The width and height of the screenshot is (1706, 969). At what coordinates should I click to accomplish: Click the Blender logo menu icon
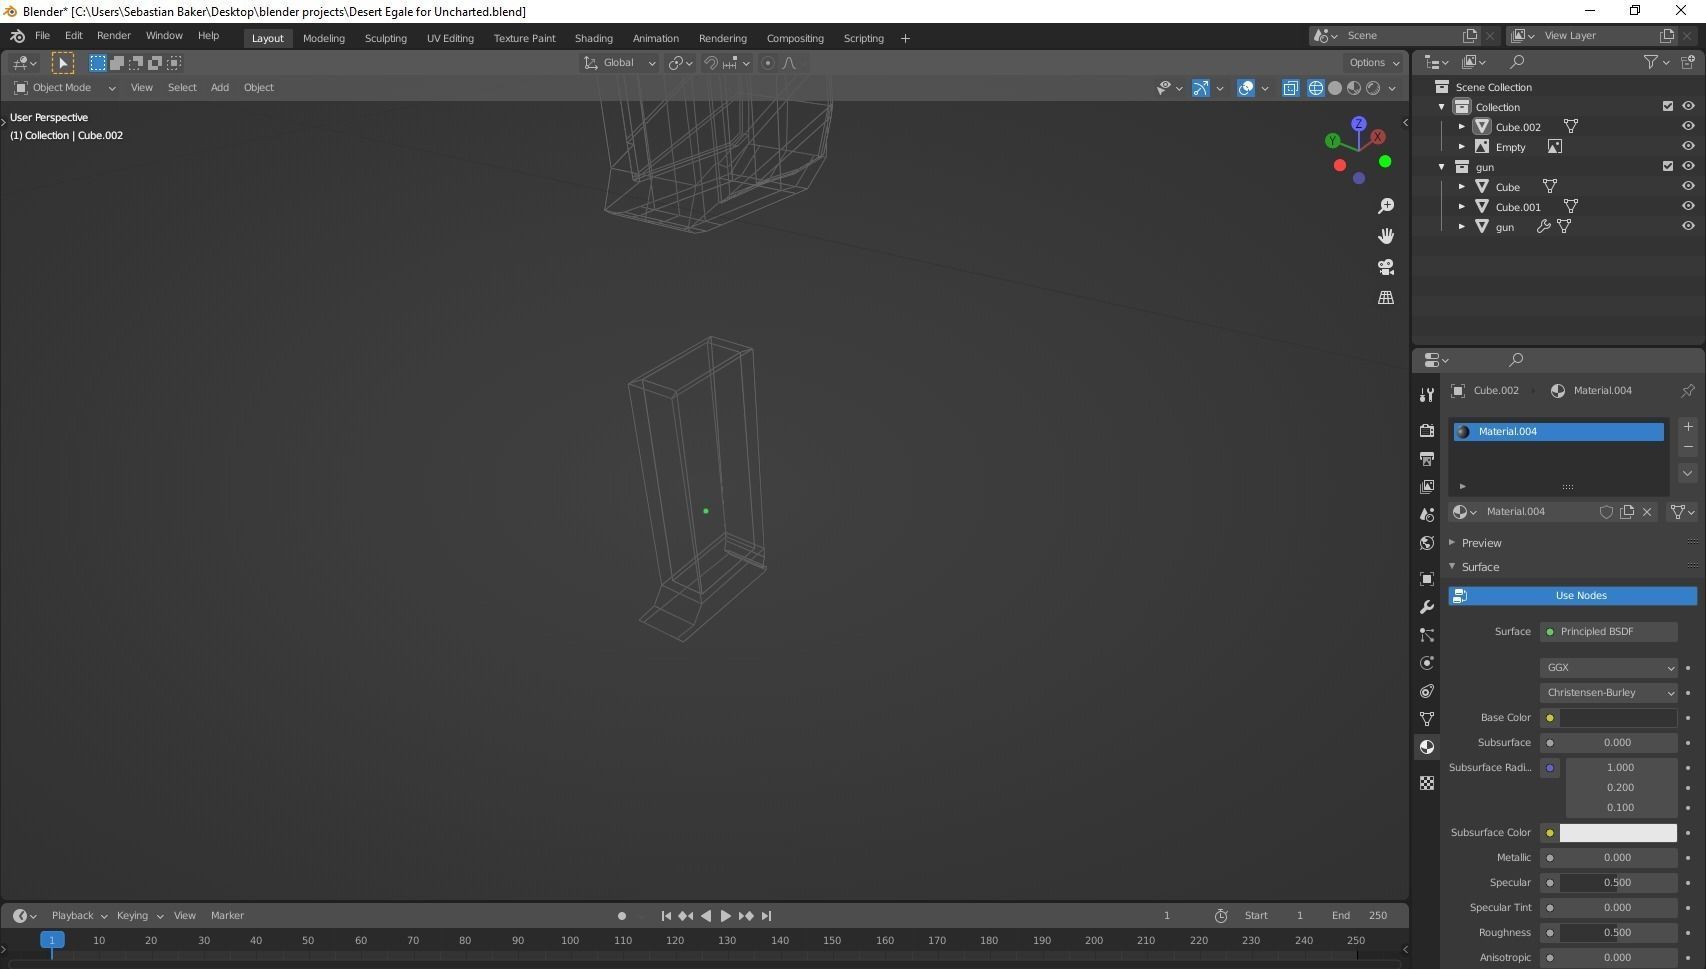[x=17, y=36]
